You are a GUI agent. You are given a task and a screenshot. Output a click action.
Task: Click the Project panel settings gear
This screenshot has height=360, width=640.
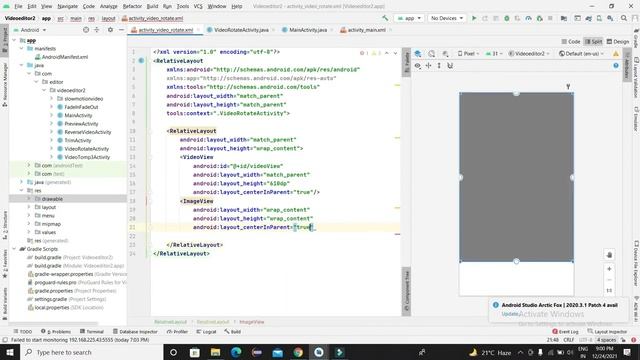tap(110, 30)
